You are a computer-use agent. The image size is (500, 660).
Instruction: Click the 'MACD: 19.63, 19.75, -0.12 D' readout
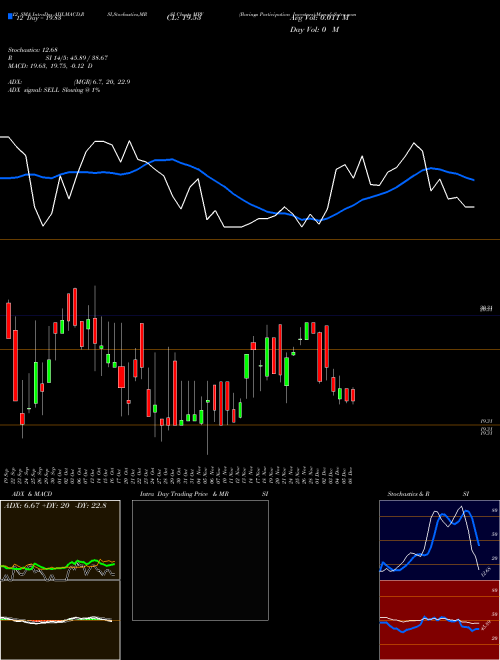click(x=50, y=66)
